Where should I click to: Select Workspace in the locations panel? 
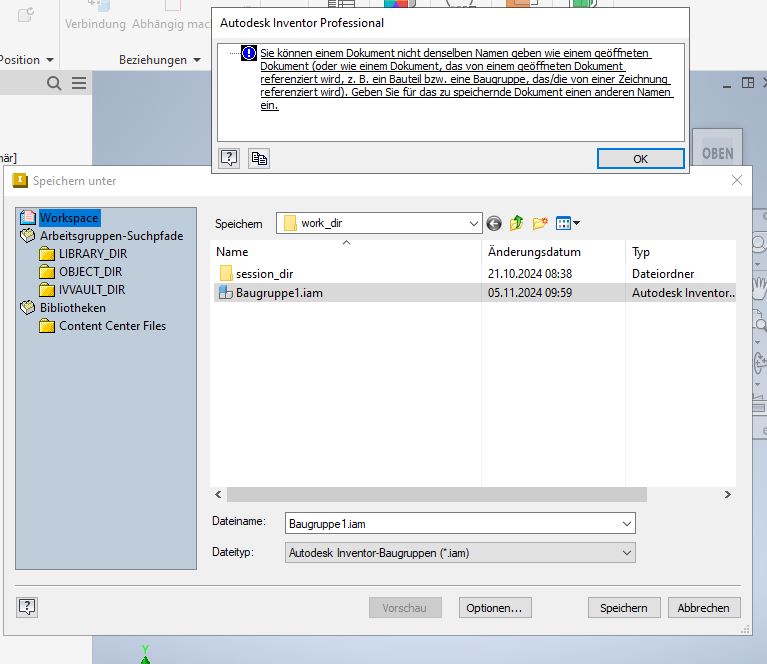coord(69,218)
